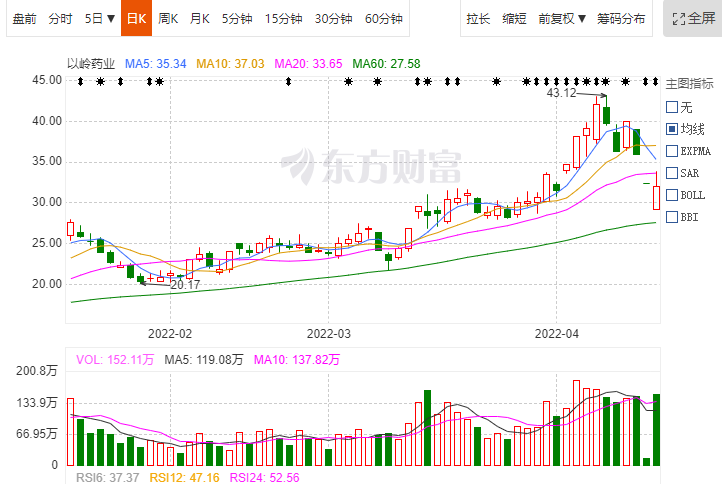Check the 无 (none) indicator box
This screenshot has width=722, height=484.
click(672, 107)
